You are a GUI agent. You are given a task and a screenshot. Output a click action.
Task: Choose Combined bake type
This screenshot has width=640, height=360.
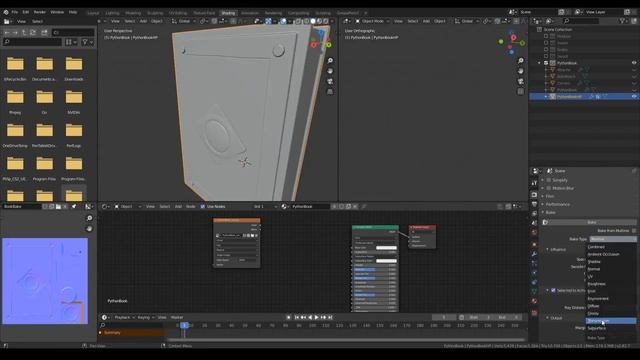pos(611,247)
